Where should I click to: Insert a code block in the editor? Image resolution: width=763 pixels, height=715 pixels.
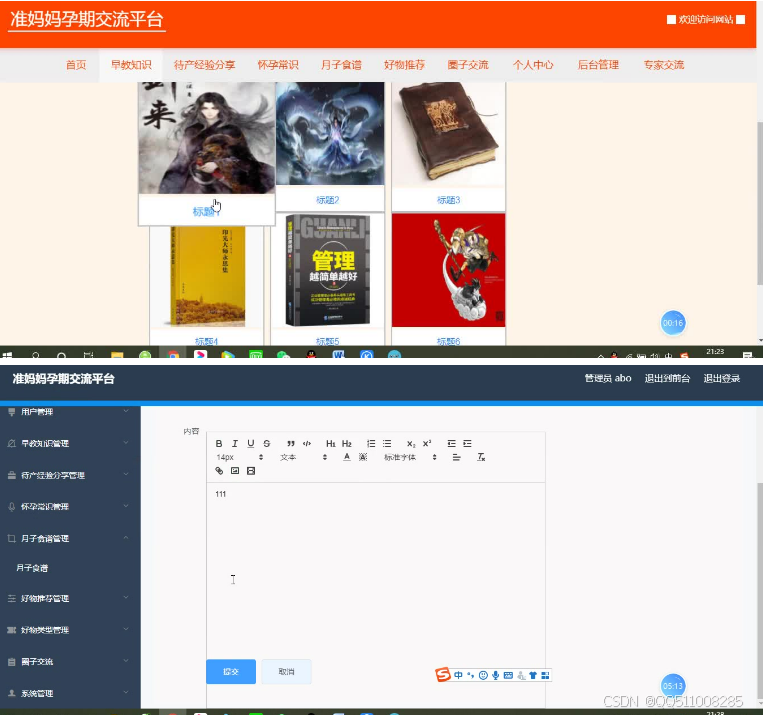(307, 443)
